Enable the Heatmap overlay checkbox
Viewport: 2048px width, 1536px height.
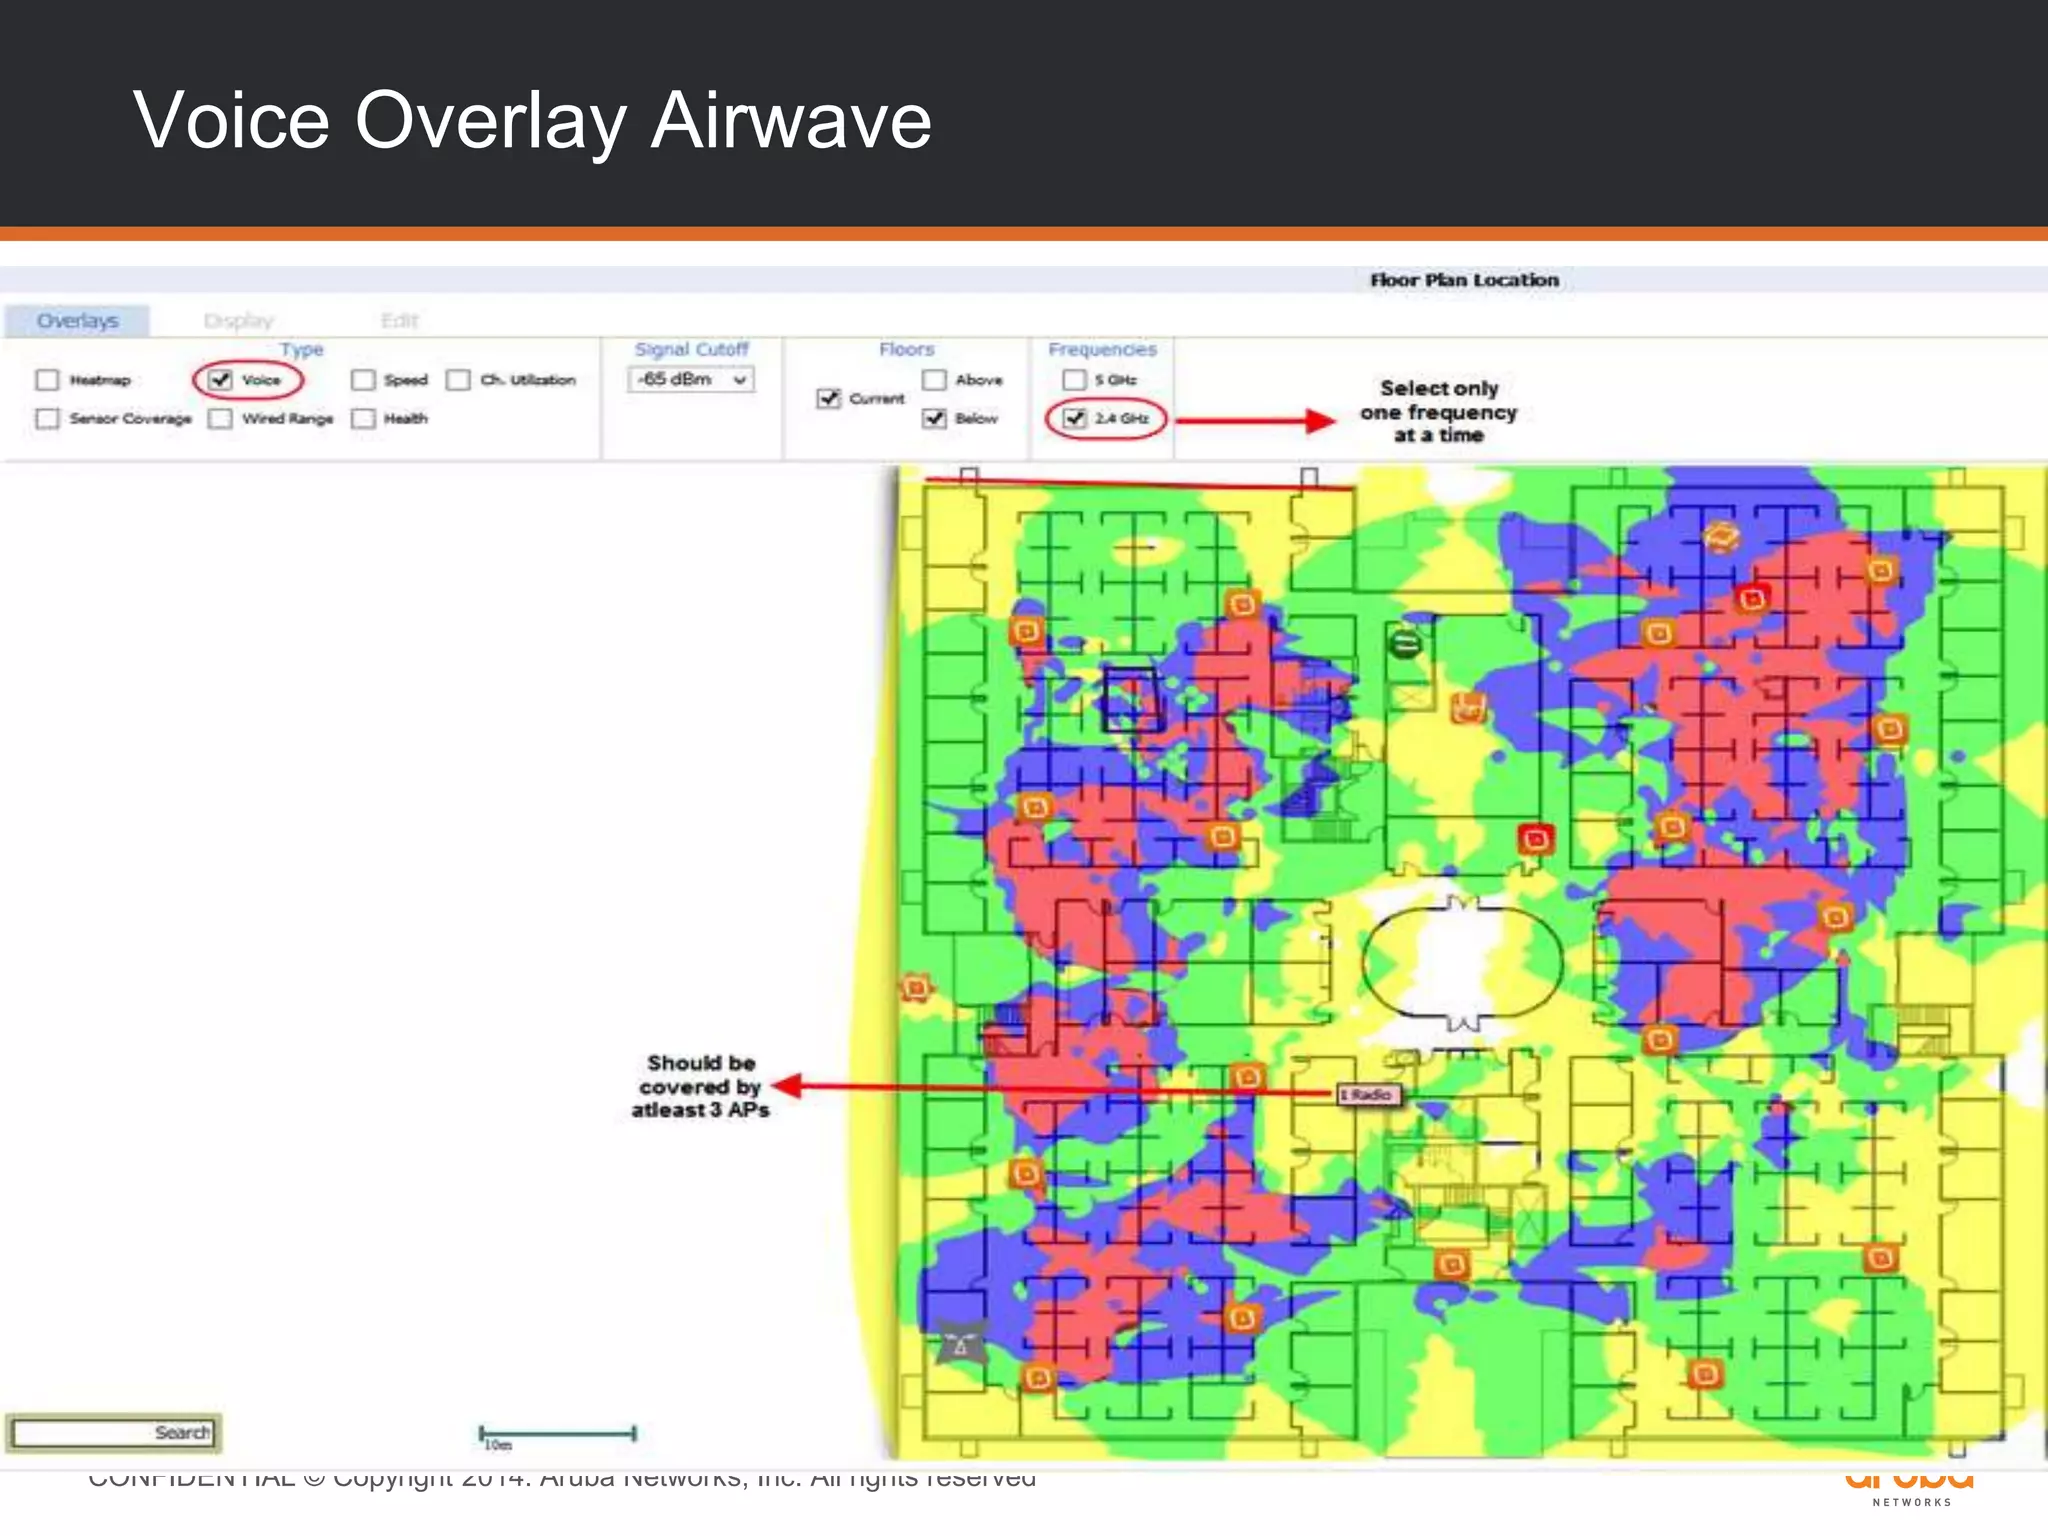tap(47, 380)
